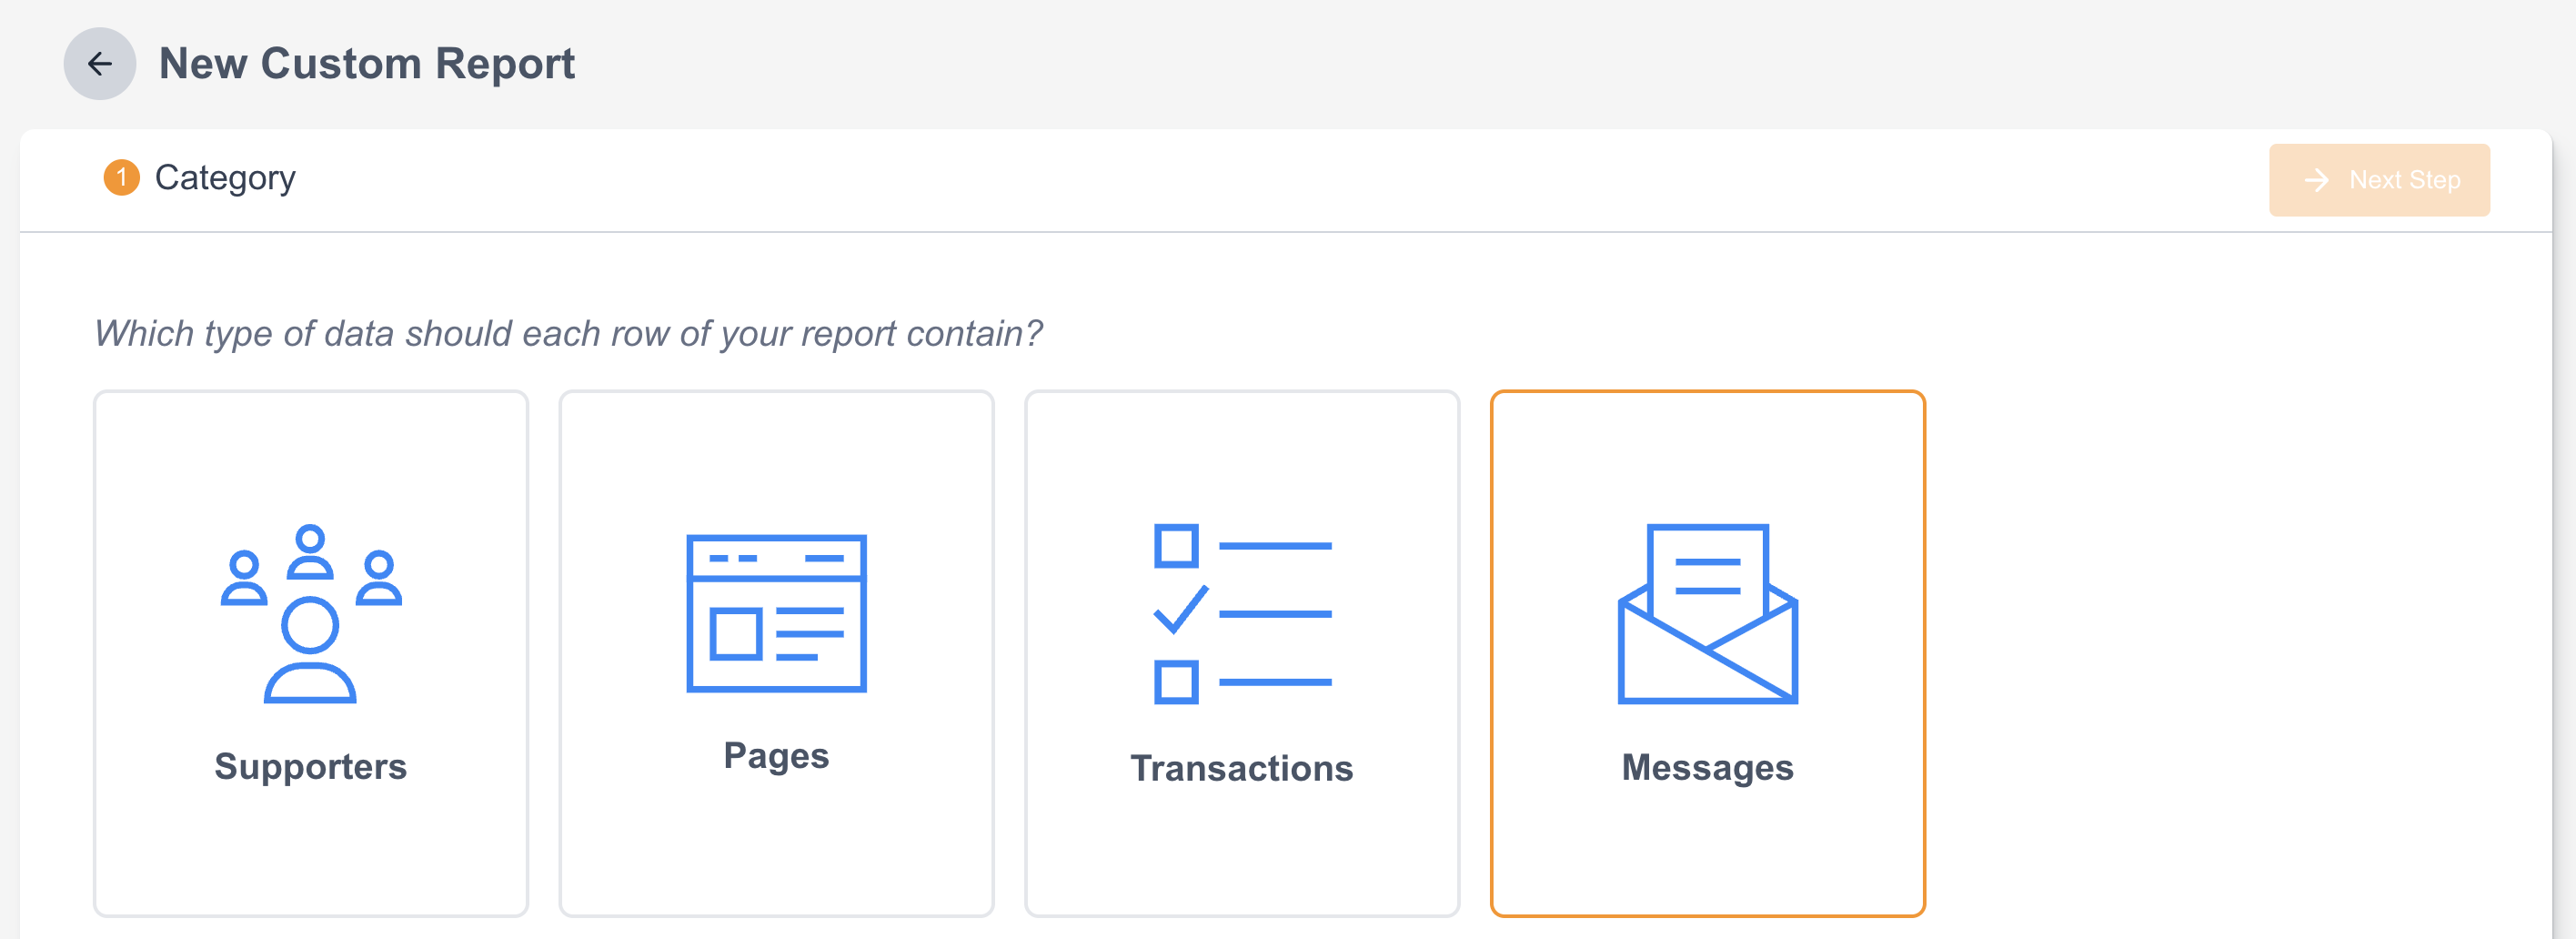Viewport: 2576px width, 939px height.
Task: Select the Messages envelope icon
Action: click(1707, 613)
